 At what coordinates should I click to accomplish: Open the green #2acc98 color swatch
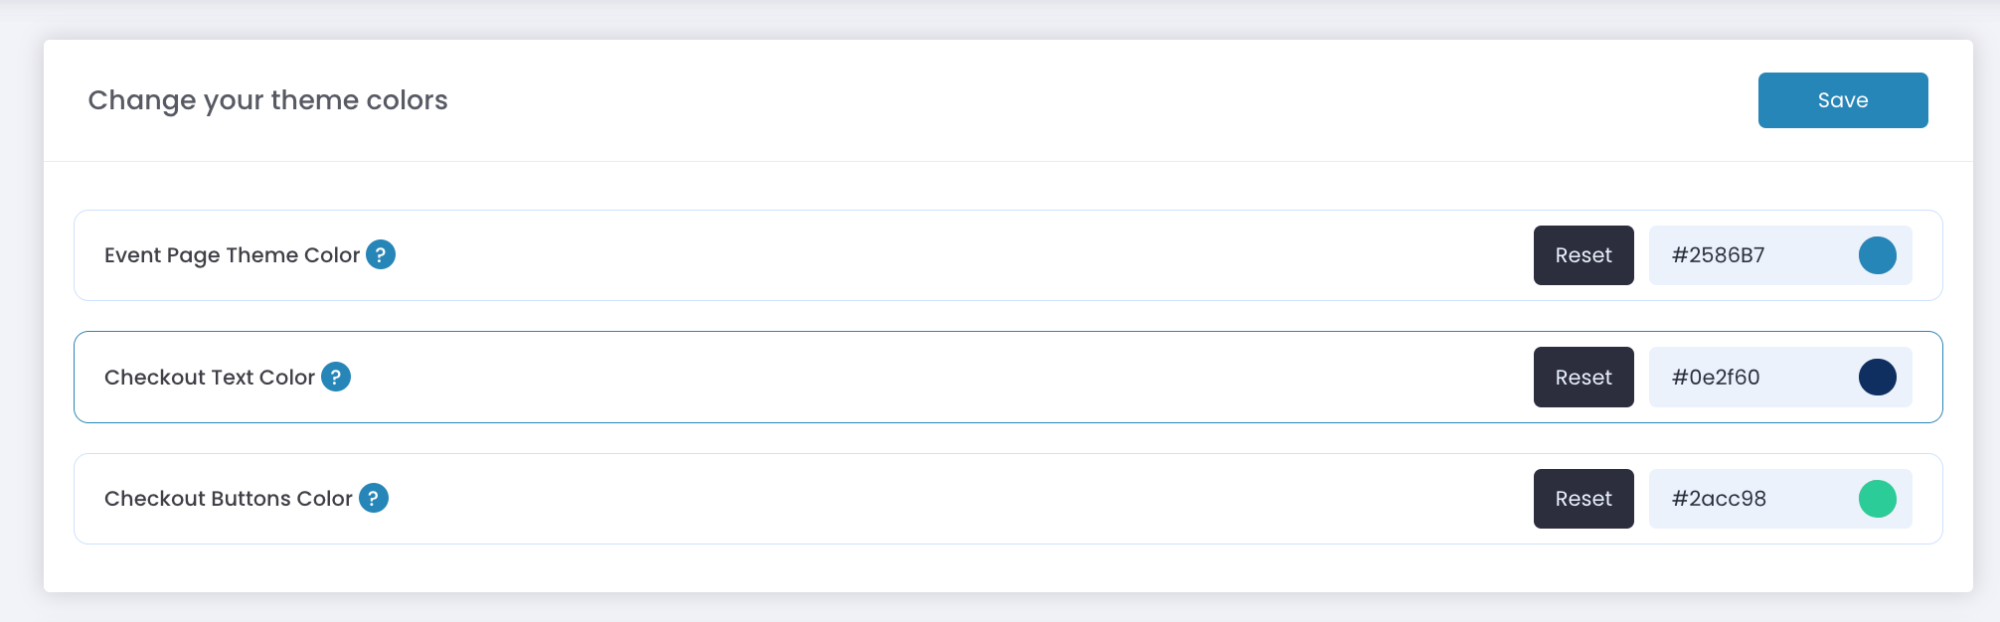pos(1877,499)
